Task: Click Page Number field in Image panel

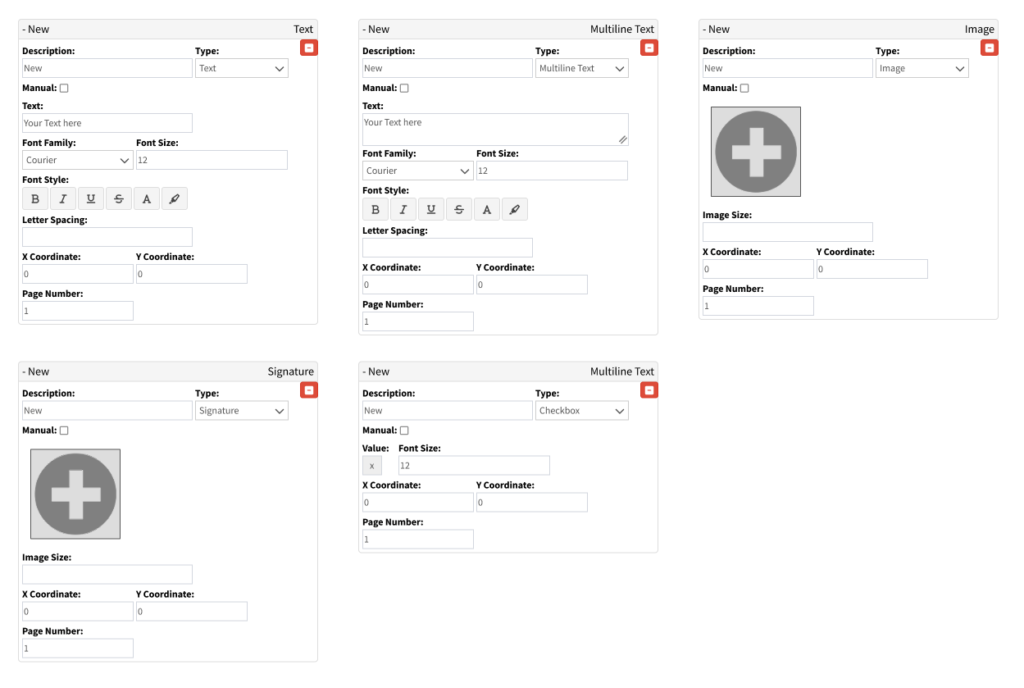Action: point(758,306)
